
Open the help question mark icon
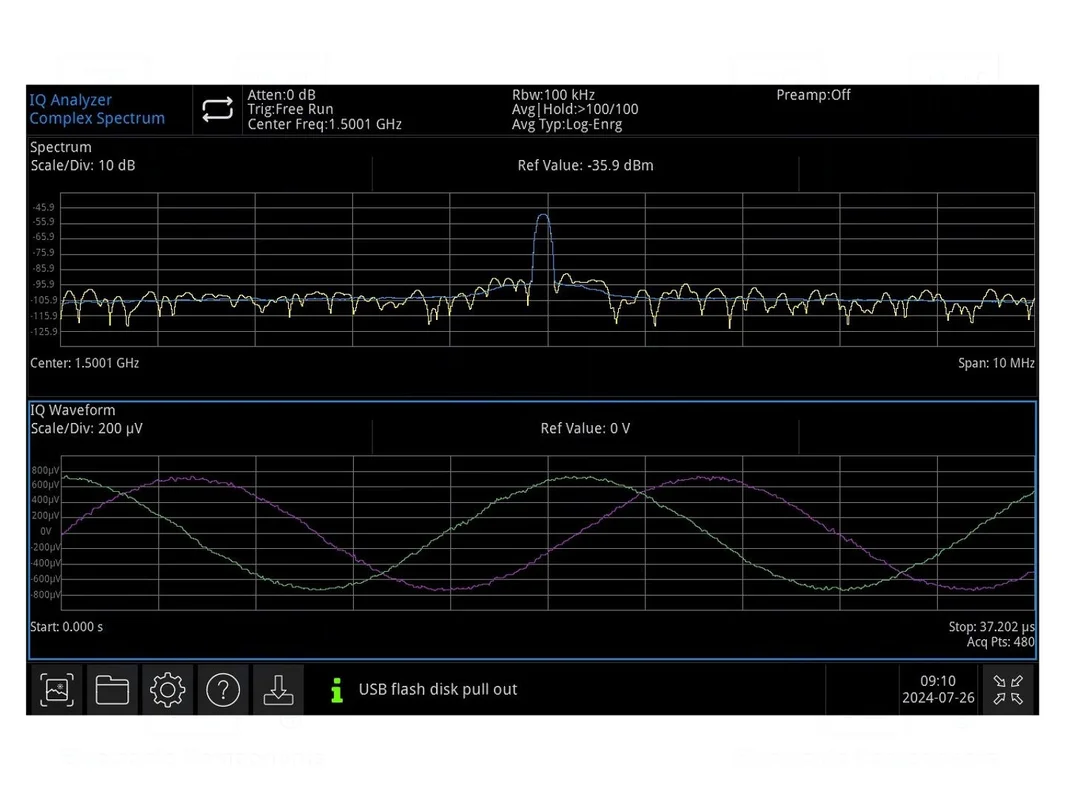tap(223, 690)
